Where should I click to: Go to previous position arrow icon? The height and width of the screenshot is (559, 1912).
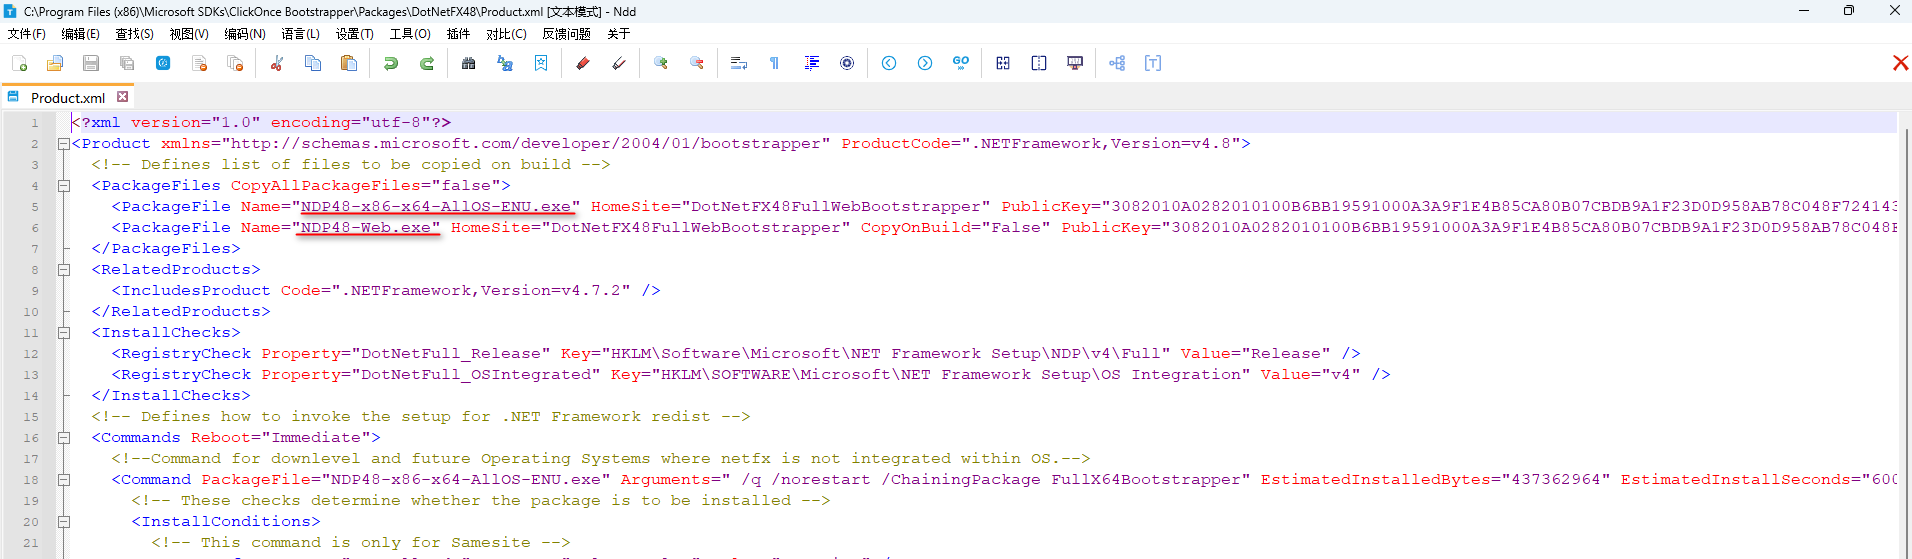pyautogui.click(x=889, y=63)
